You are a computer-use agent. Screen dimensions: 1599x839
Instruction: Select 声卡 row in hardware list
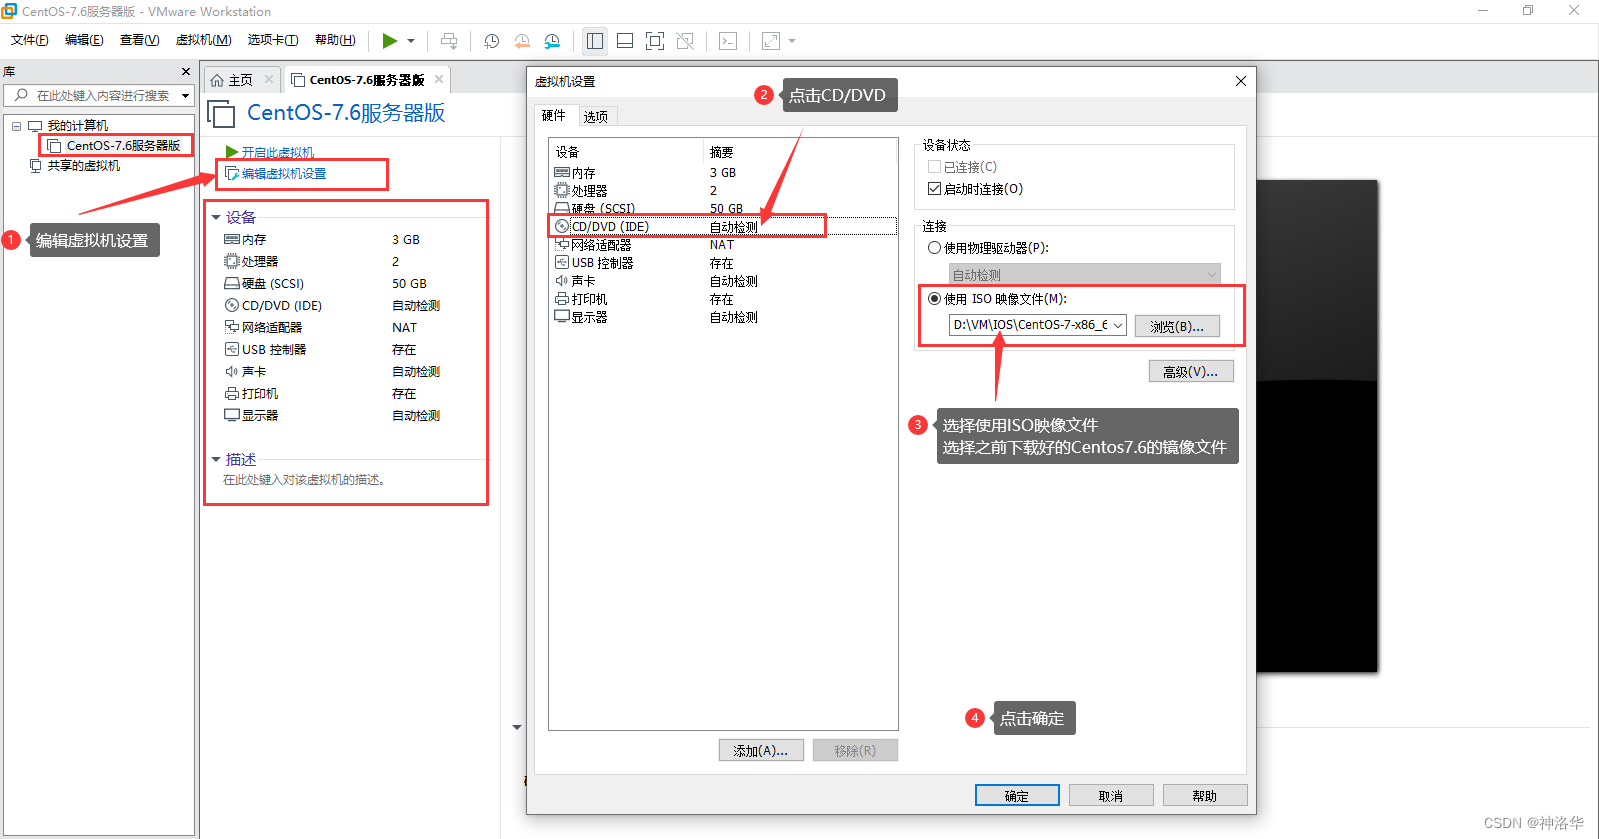click(x=723, y=281)
